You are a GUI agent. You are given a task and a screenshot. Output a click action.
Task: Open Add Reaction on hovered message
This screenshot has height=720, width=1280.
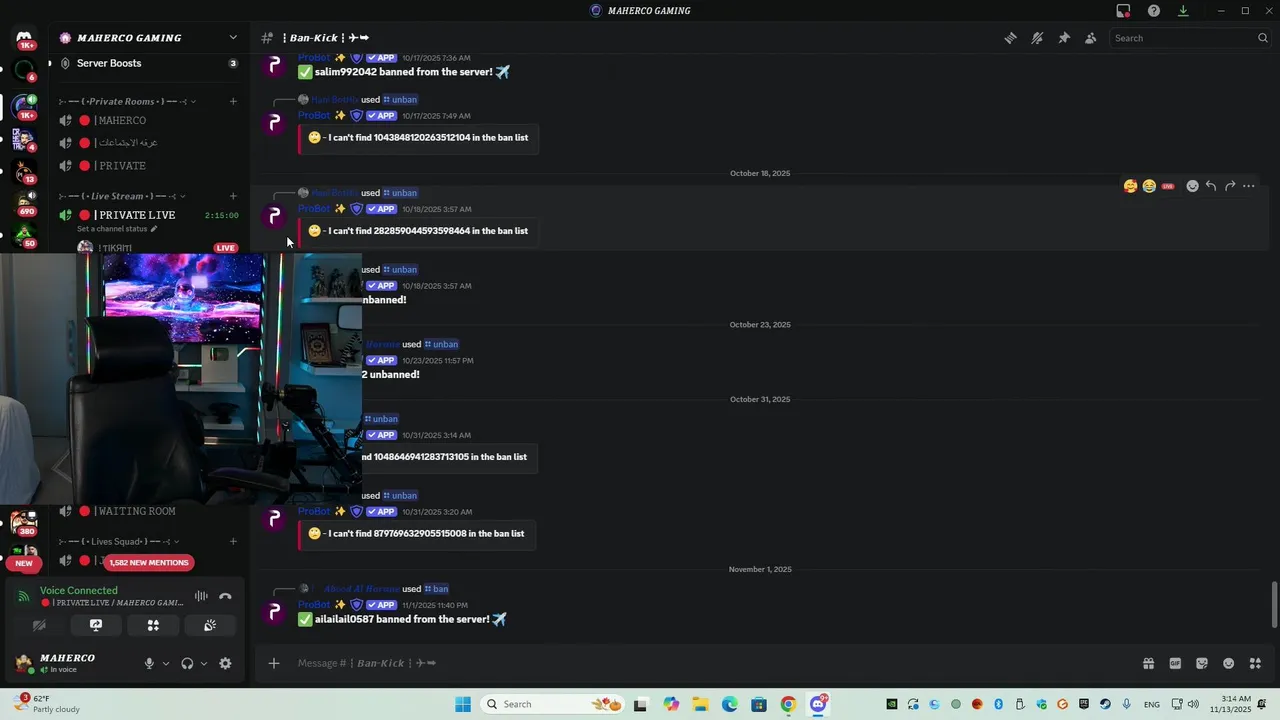(1192, 186)
